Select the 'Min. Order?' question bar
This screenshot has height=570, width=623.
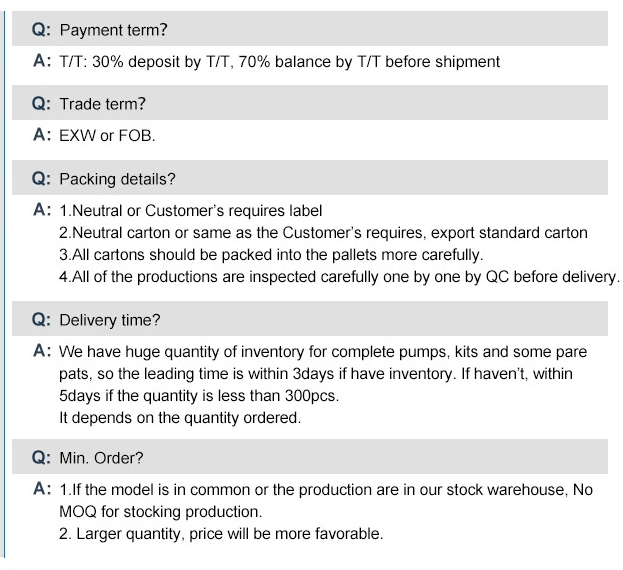[310, 456]
